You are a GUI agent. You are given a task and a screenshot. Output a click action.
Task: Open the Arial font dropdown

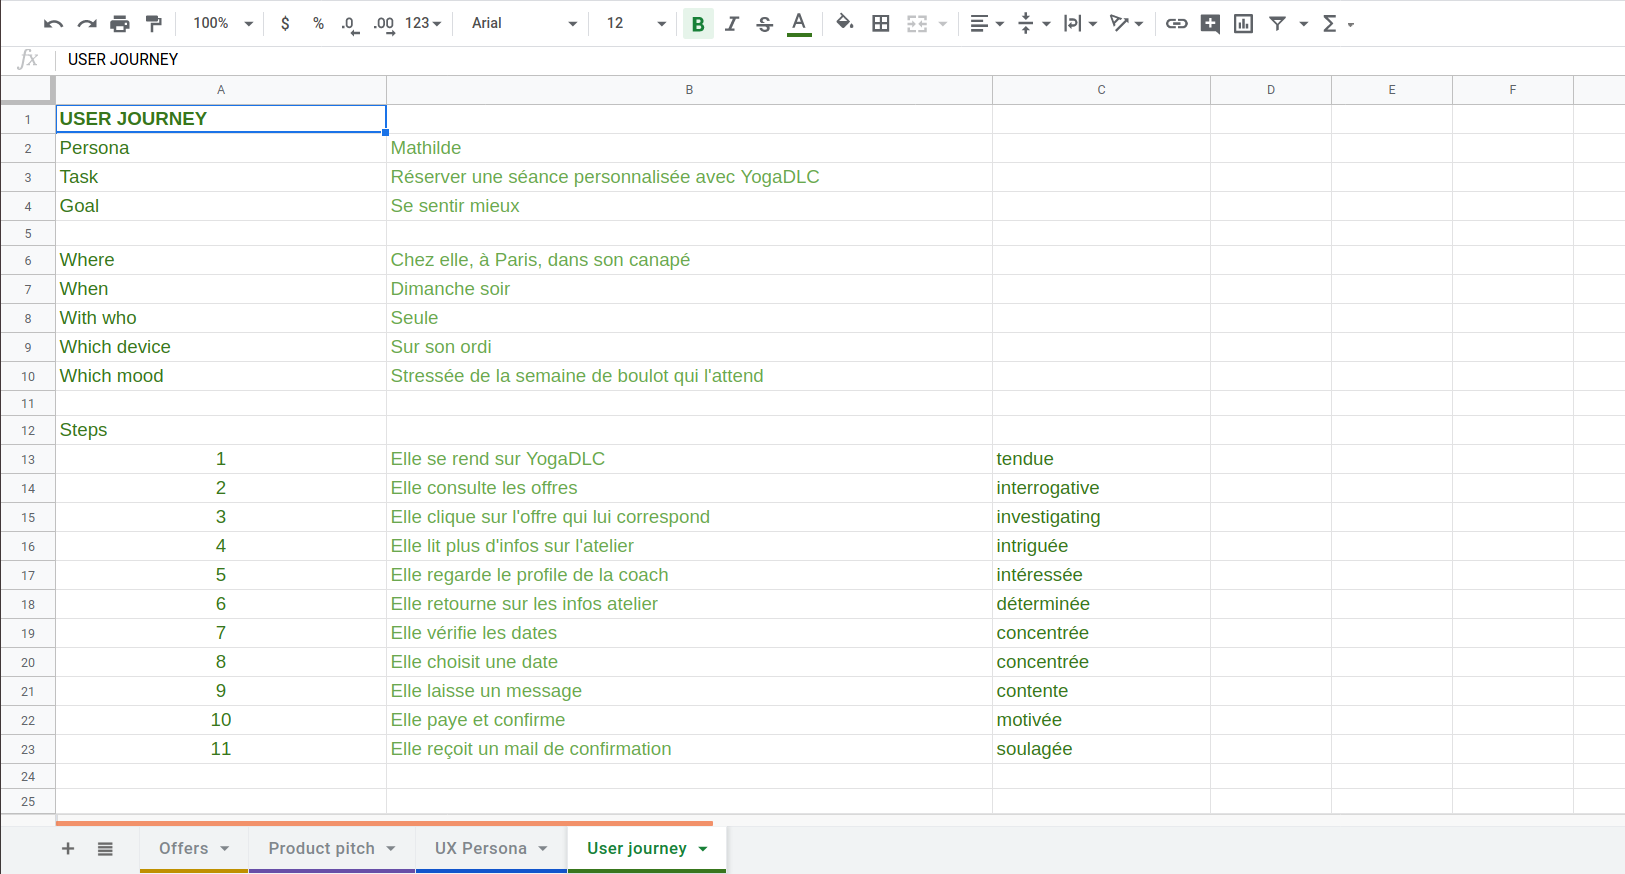click(x=524, y=23)
